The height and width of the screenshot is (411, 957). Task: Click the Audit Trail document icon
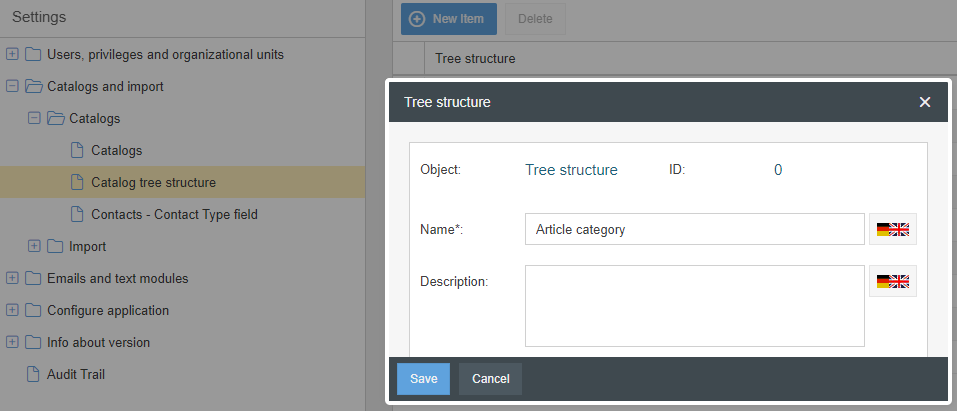point(33,374)
